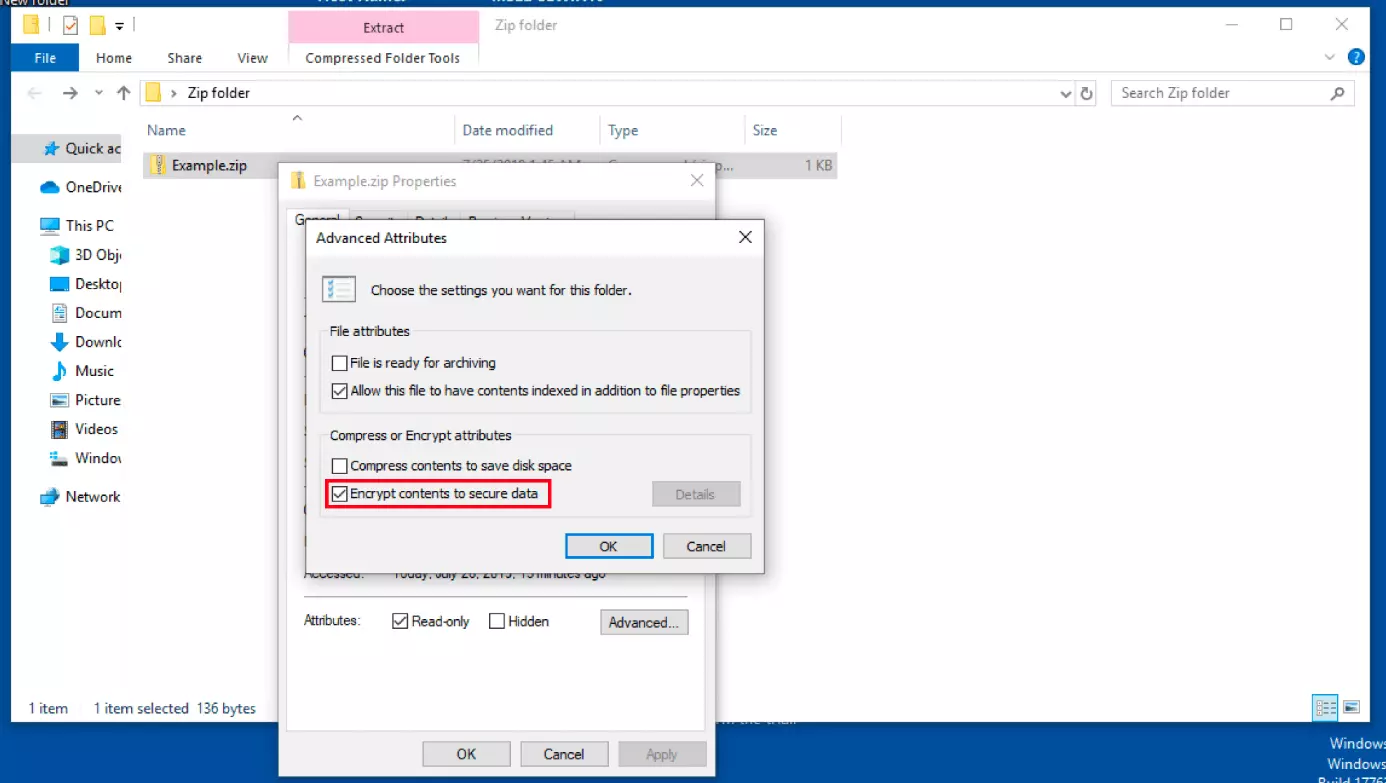Switch to the Home ribbon tab

point(114,58)
